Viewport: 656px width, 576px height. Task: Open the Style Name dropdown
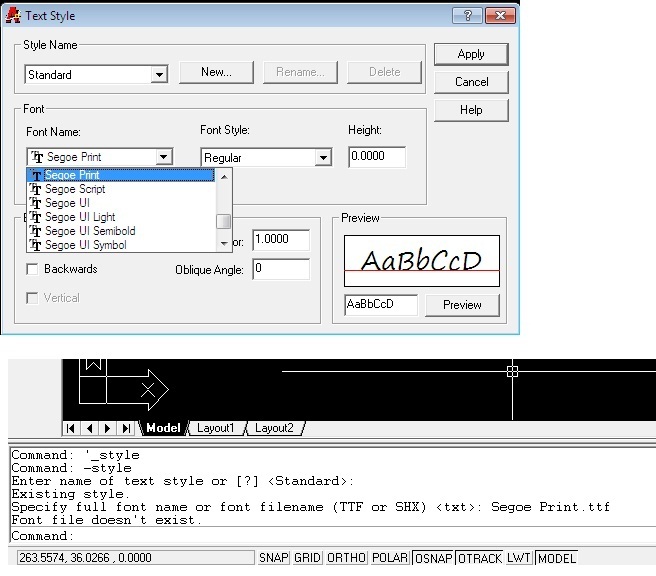(x=159, y=75)
